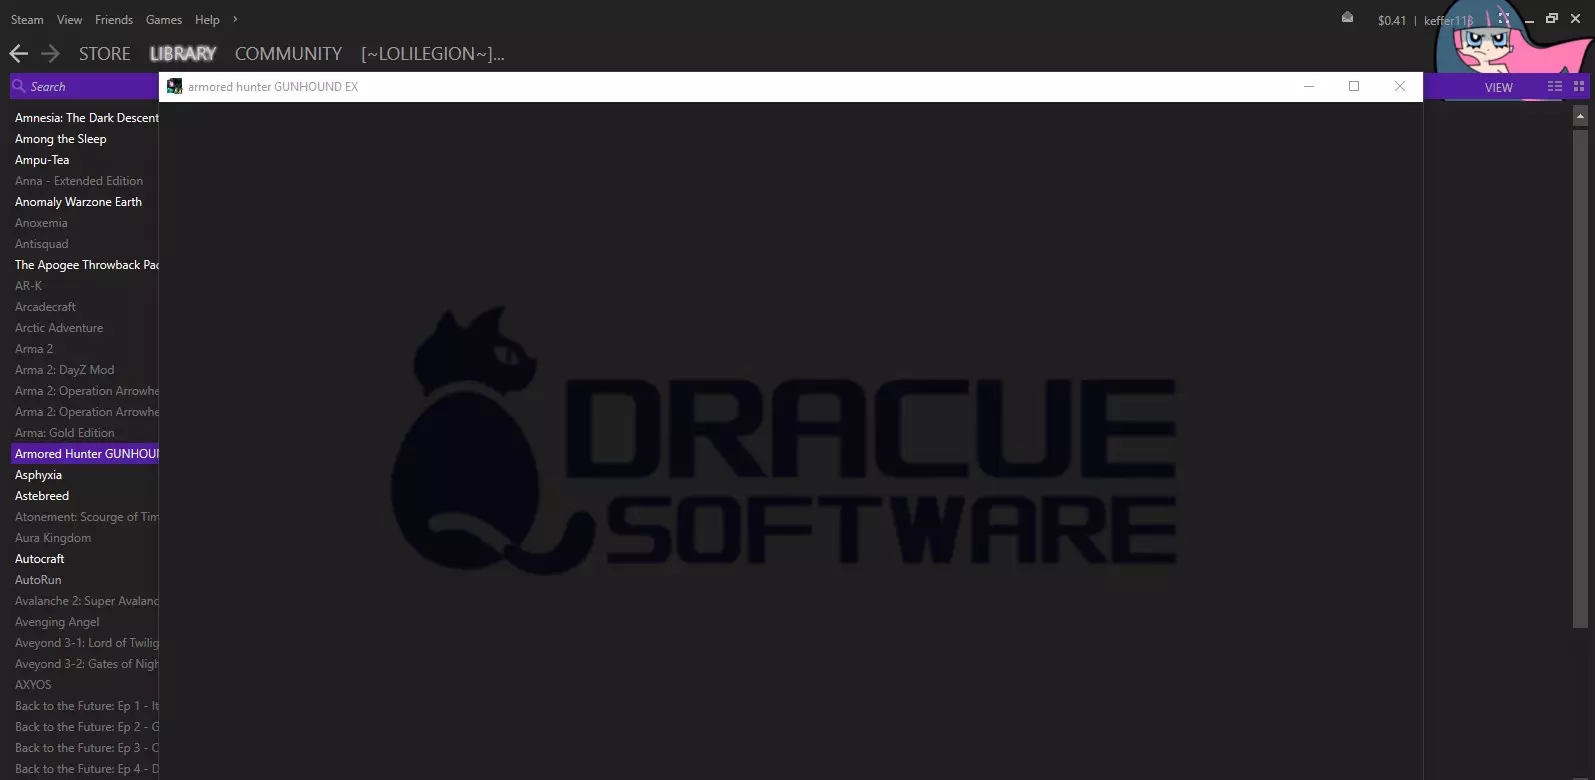
Task: Switch library to list view icon
Action: pos(1554,87)
